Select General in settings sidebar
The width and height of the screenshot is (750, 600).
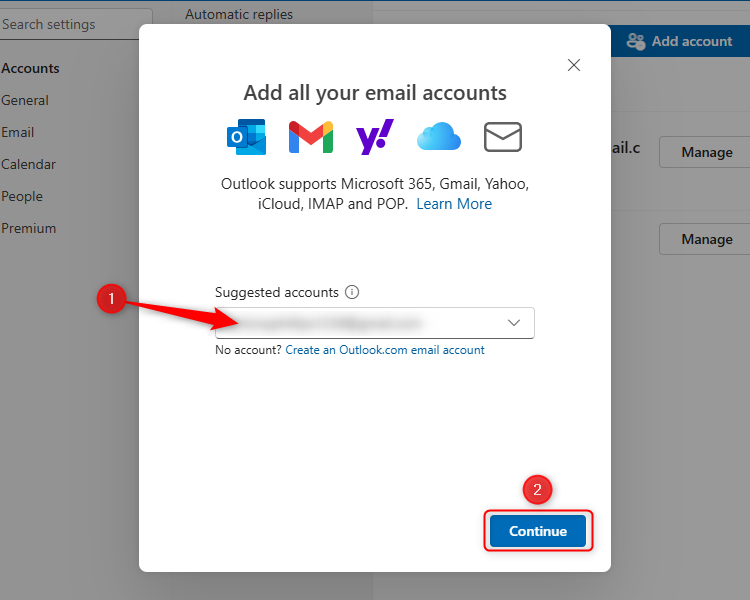tap(25, 100)
